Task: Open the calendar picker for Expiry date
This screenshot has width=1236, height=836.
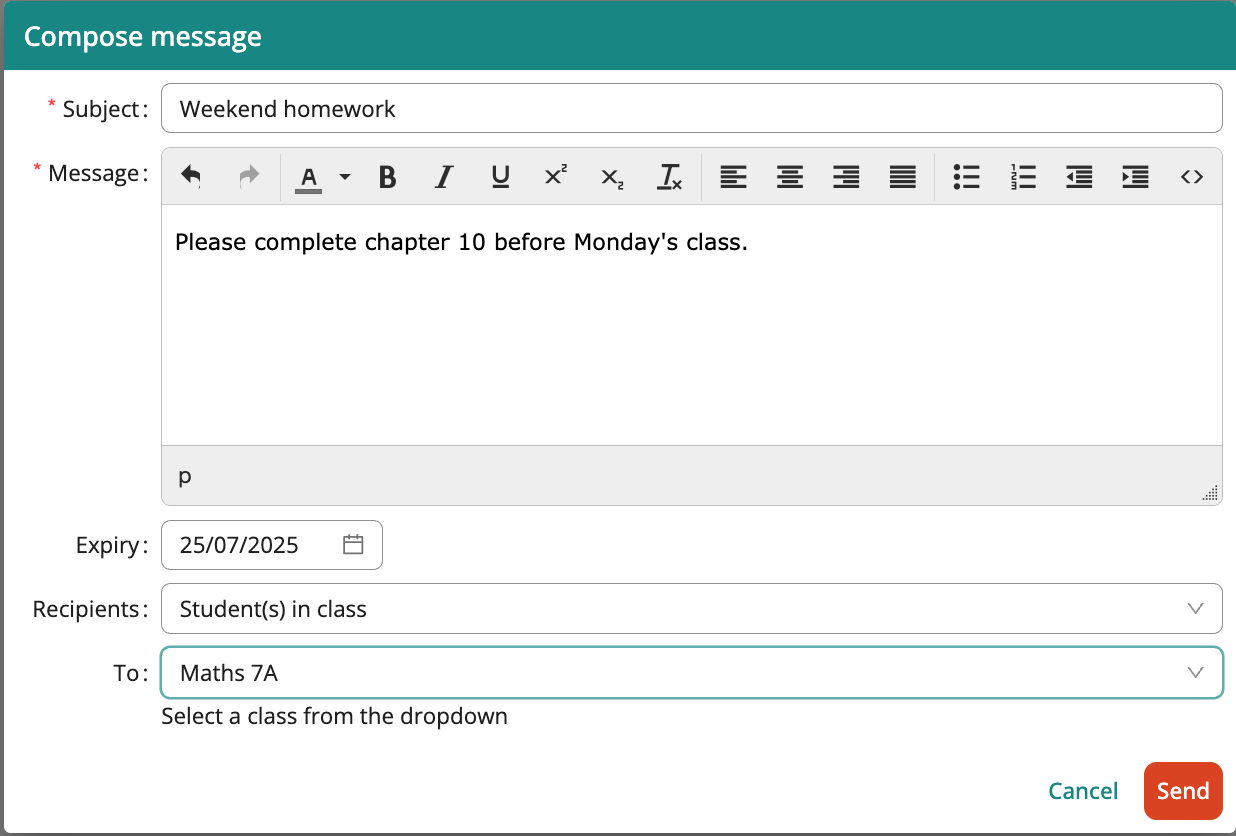Action: coord(352,544)
